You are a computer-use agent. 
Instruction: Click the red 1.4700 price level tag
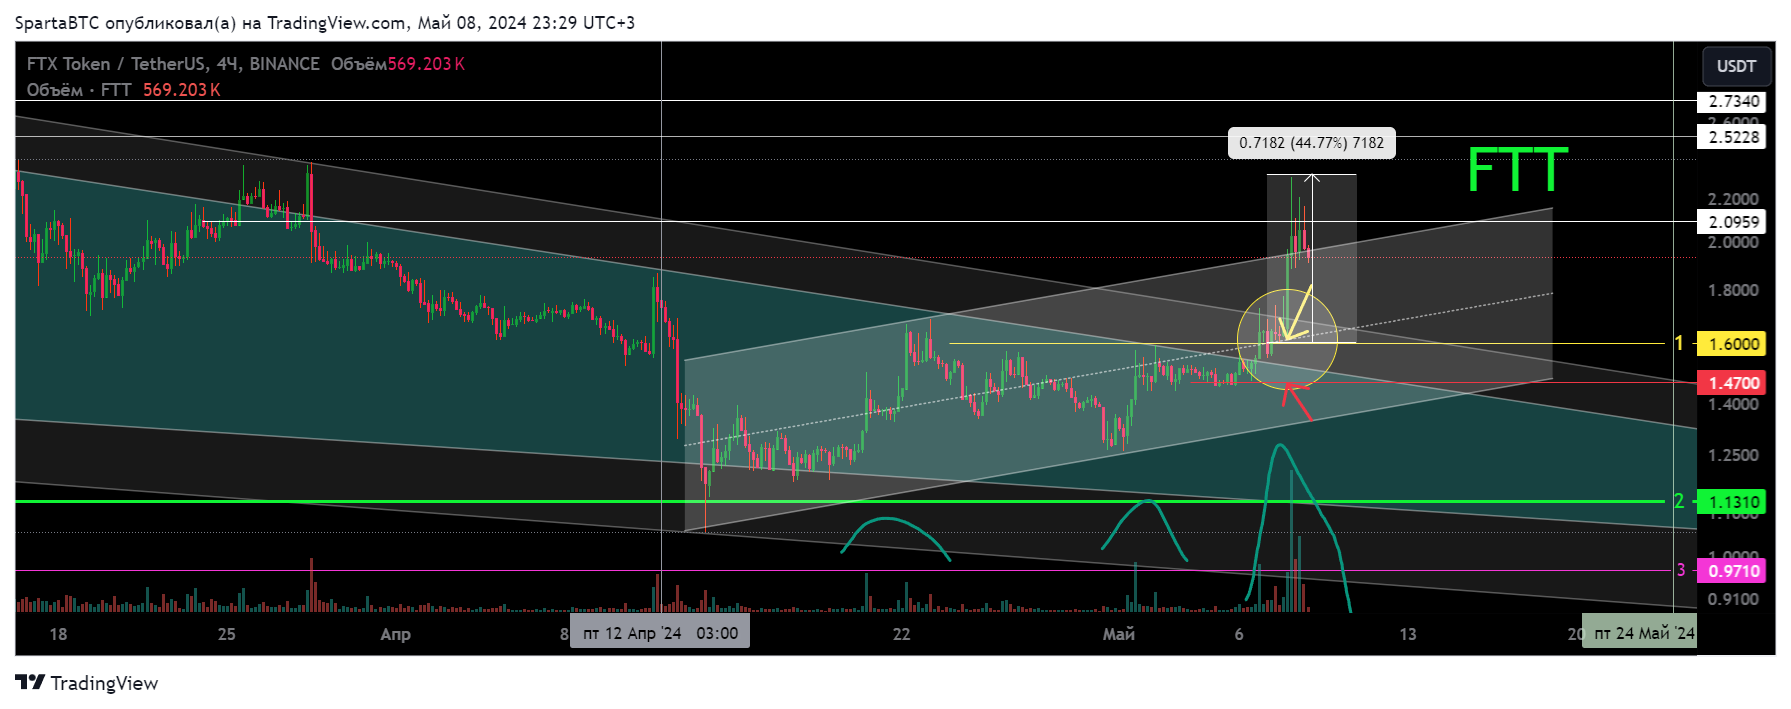point(1732,383)
